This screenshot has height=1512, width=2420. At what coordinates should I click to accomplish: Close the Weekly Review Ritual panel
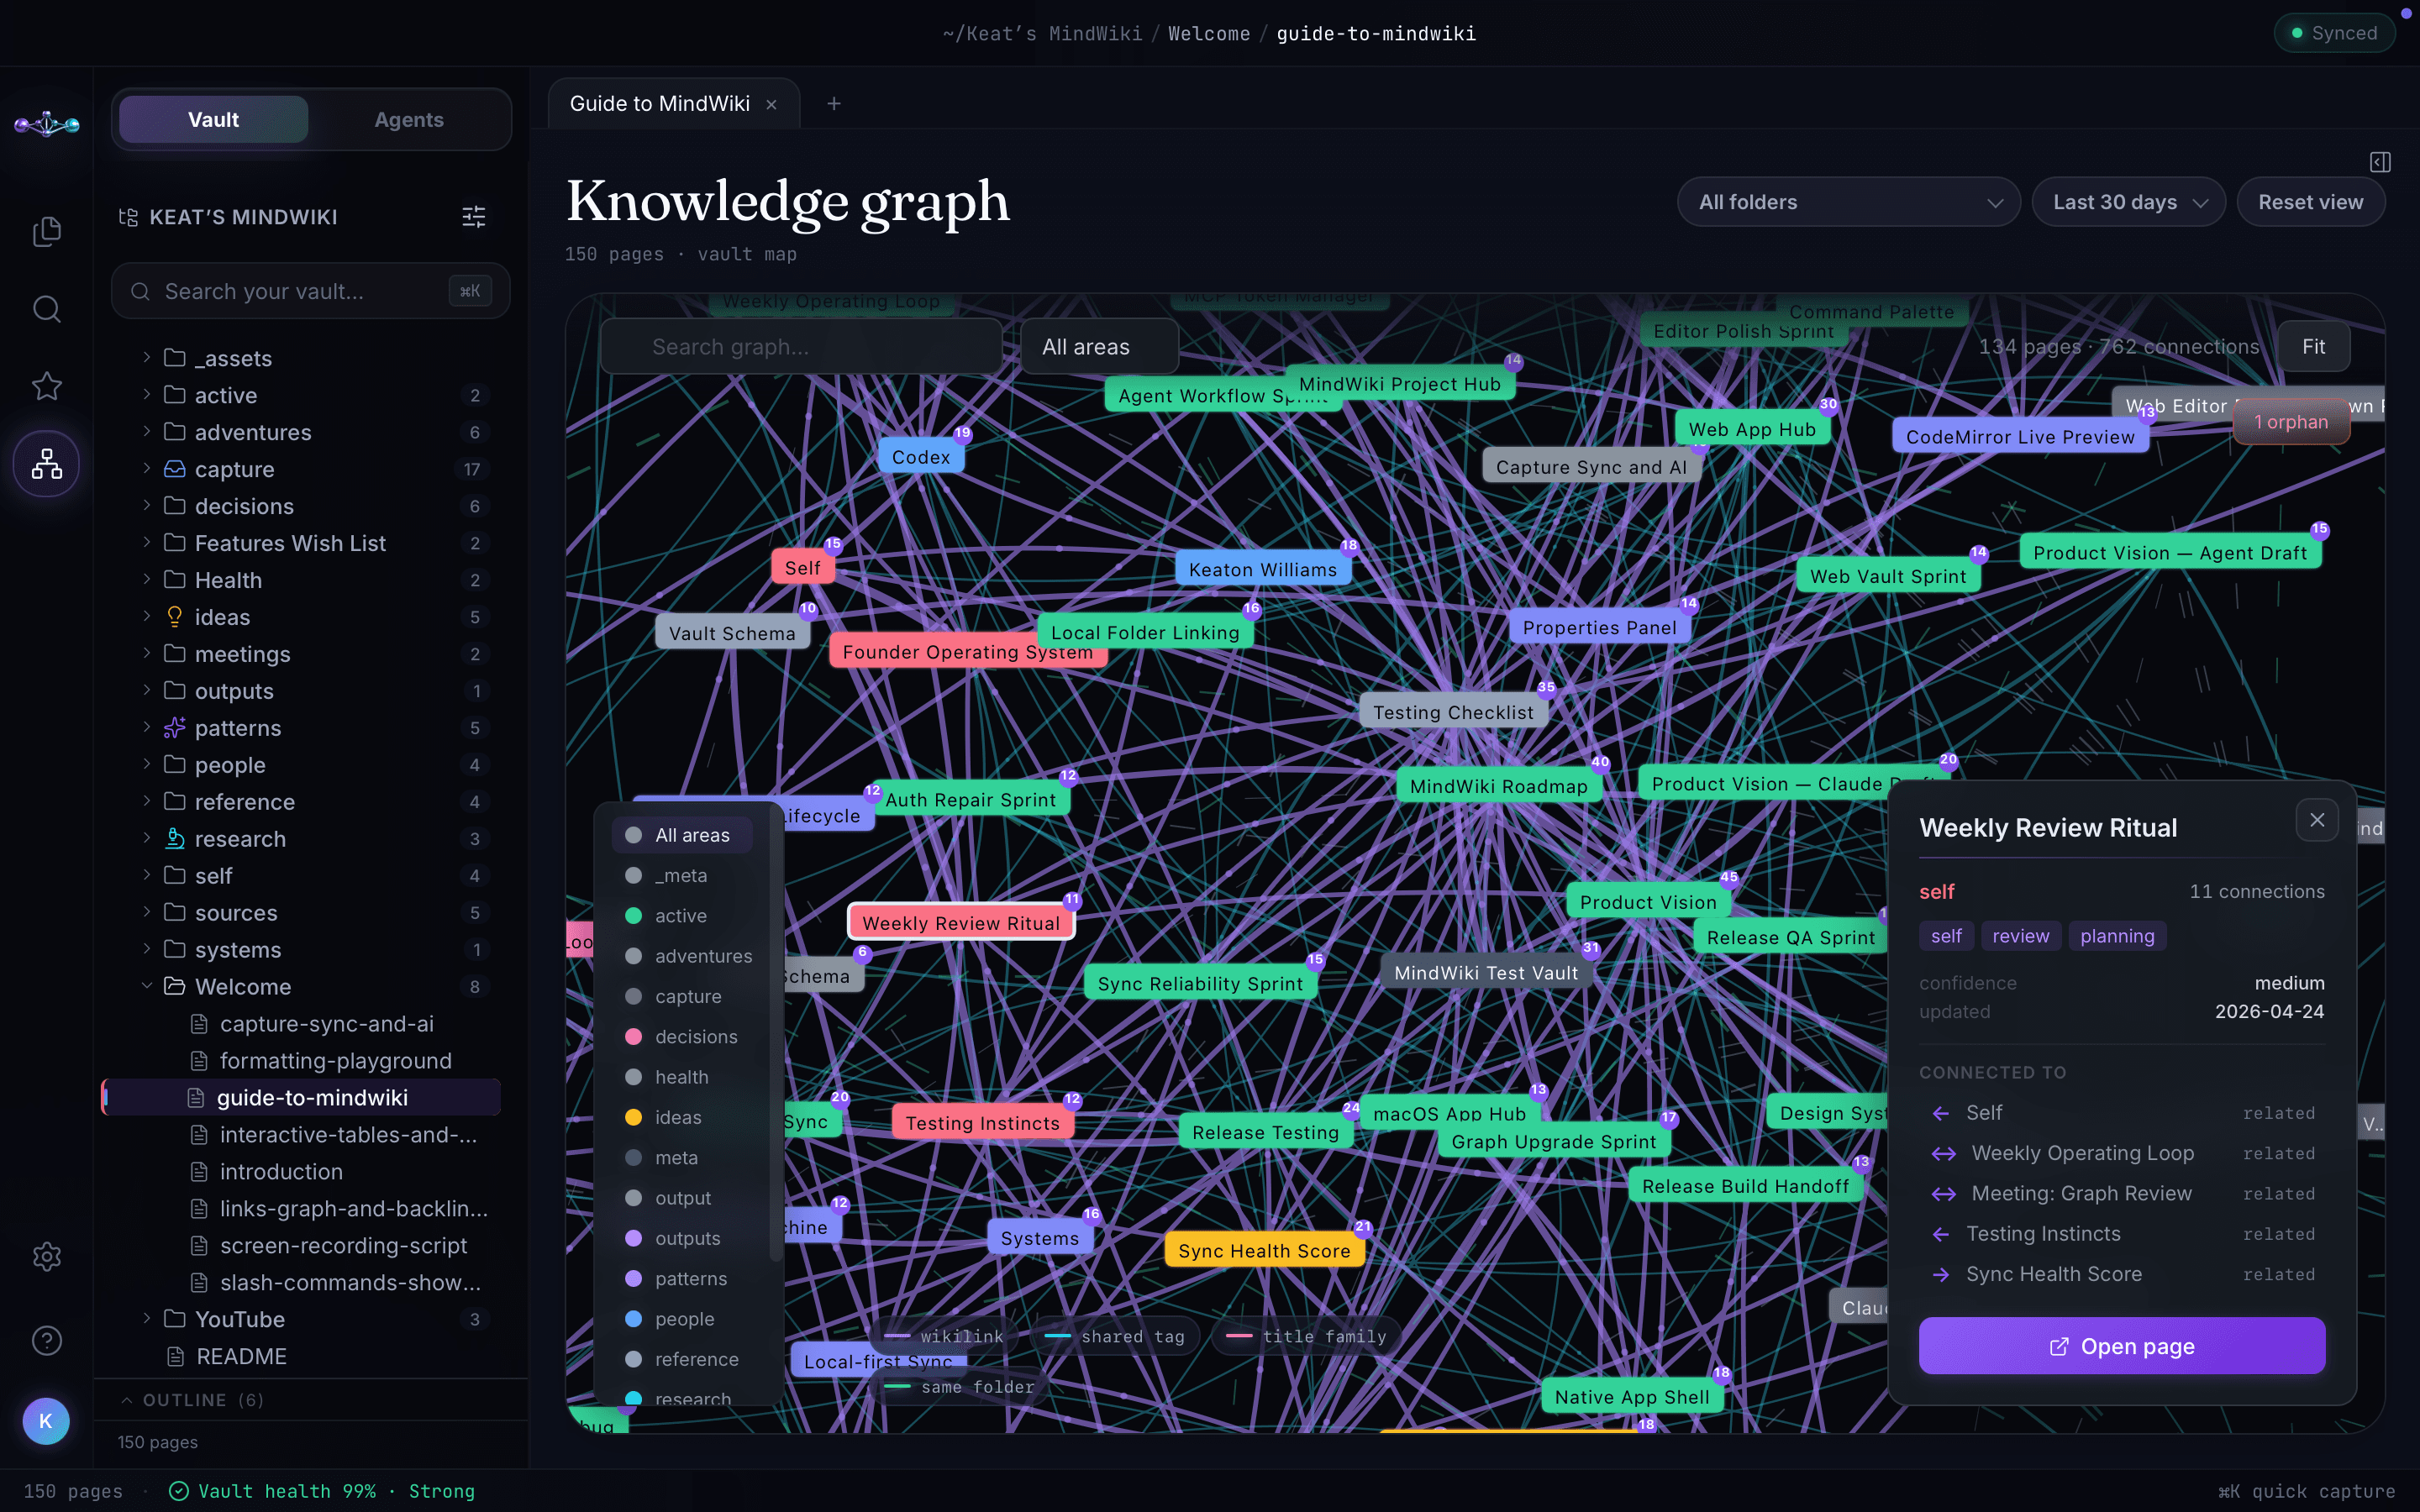point(2317,820)
